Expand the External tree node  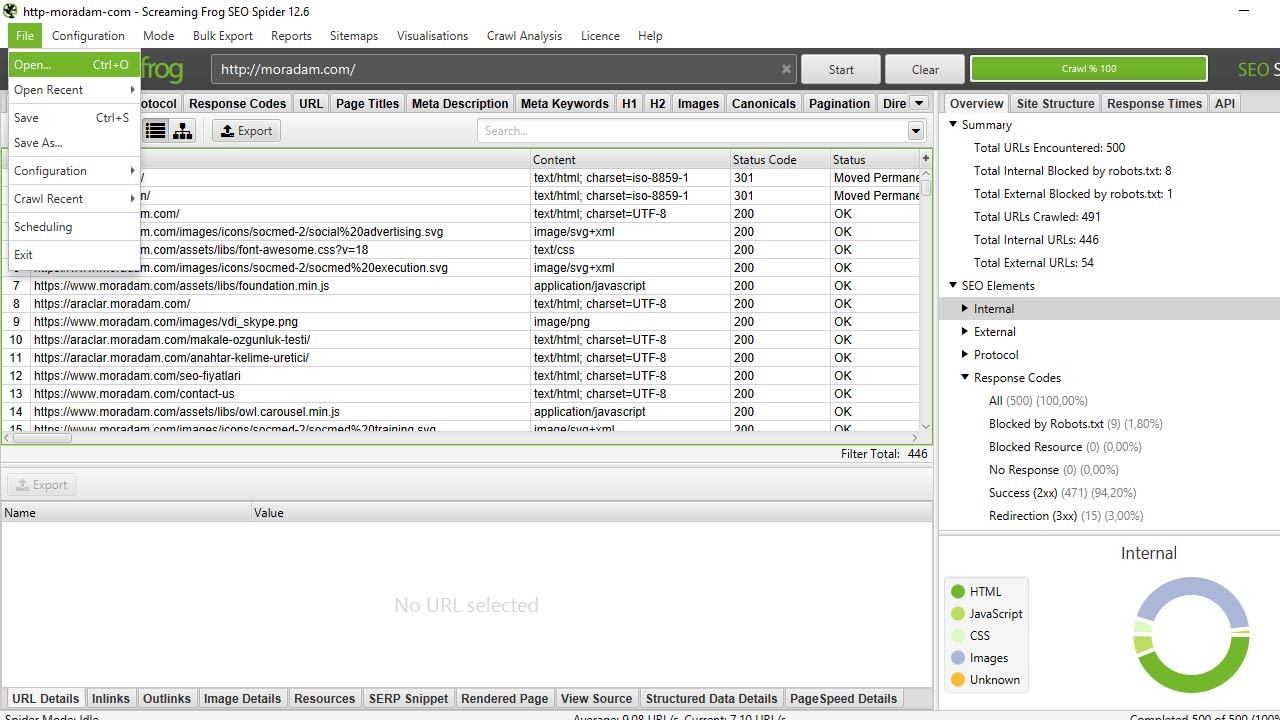pyautogui.click(x=965, y=332)
